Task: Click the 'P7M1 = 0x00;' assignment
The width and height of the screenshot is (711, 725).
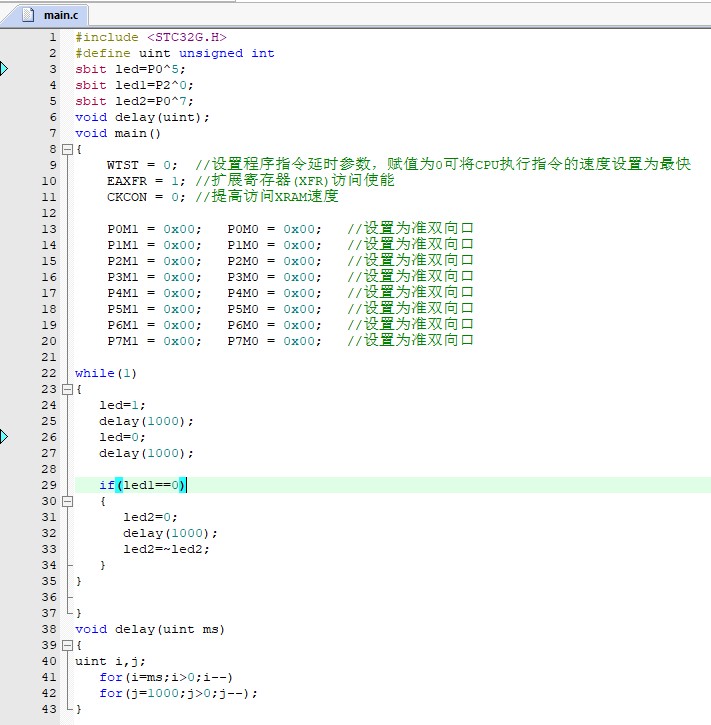Action: click(x=154, y=341)
